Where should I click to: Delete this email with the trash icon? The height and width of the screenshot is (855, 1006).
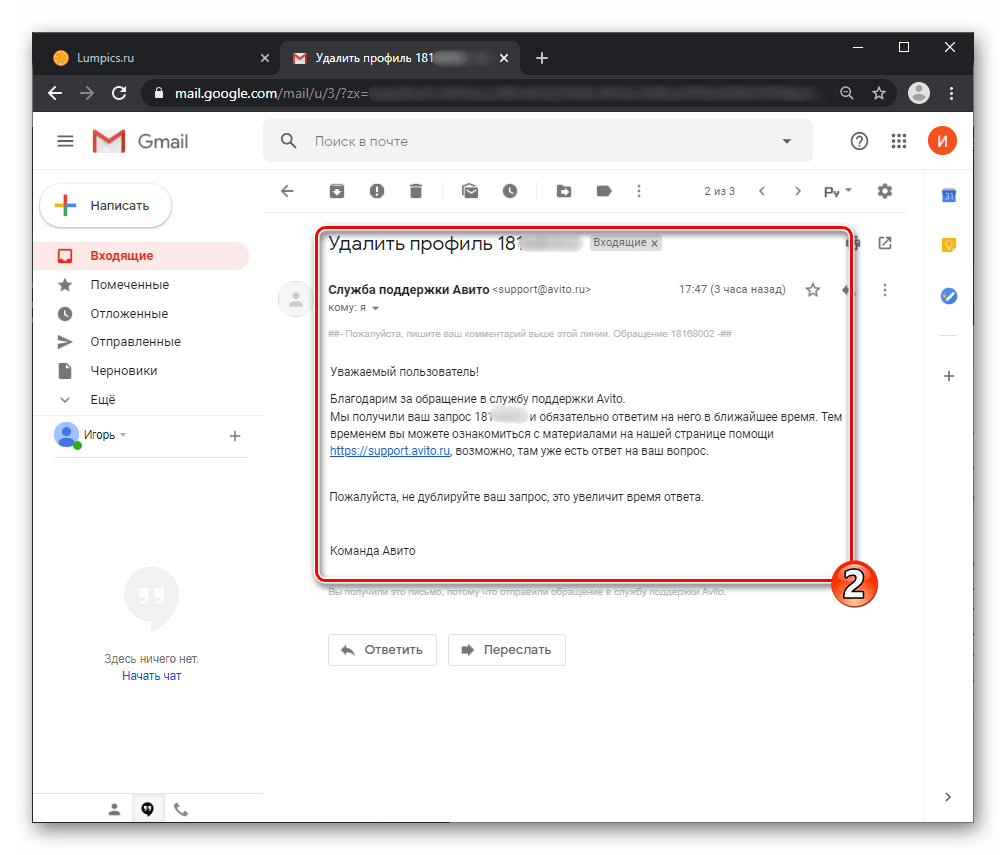point(416,191)
